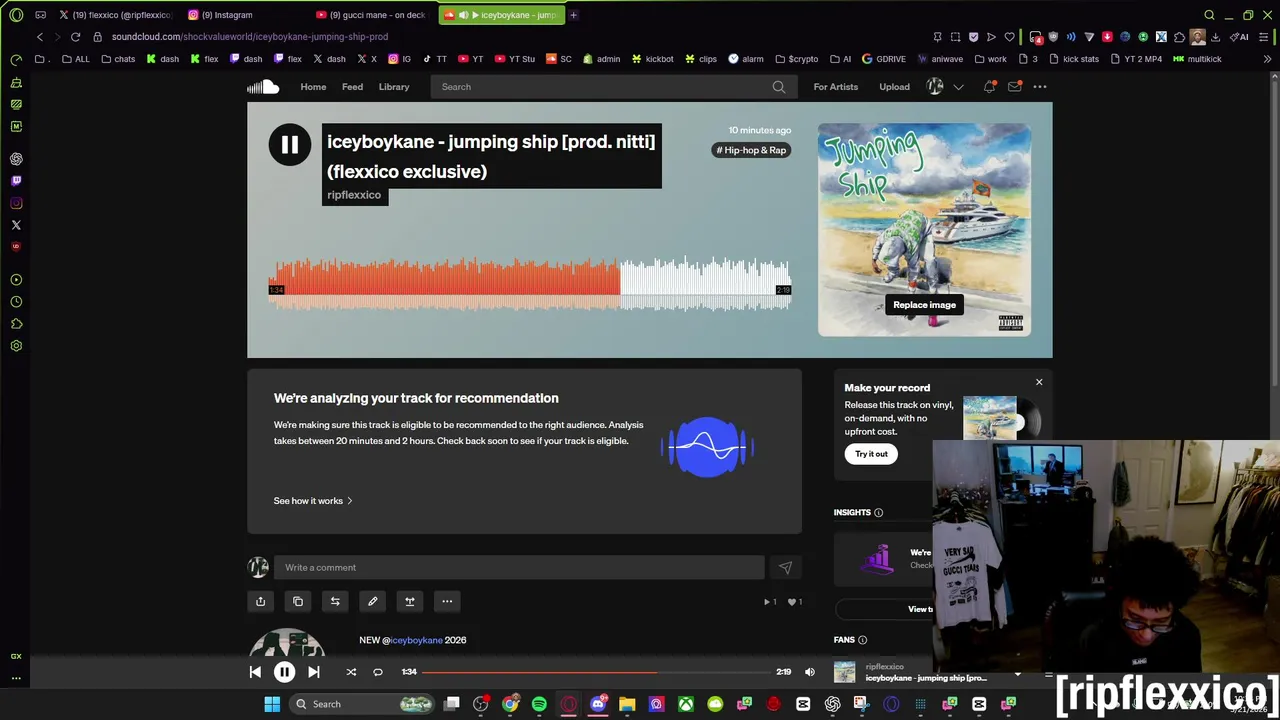This screenshot has width=1280, height=720.
Task: Go to the Feed tab in SoundCloud
Action: click(352, 87)
